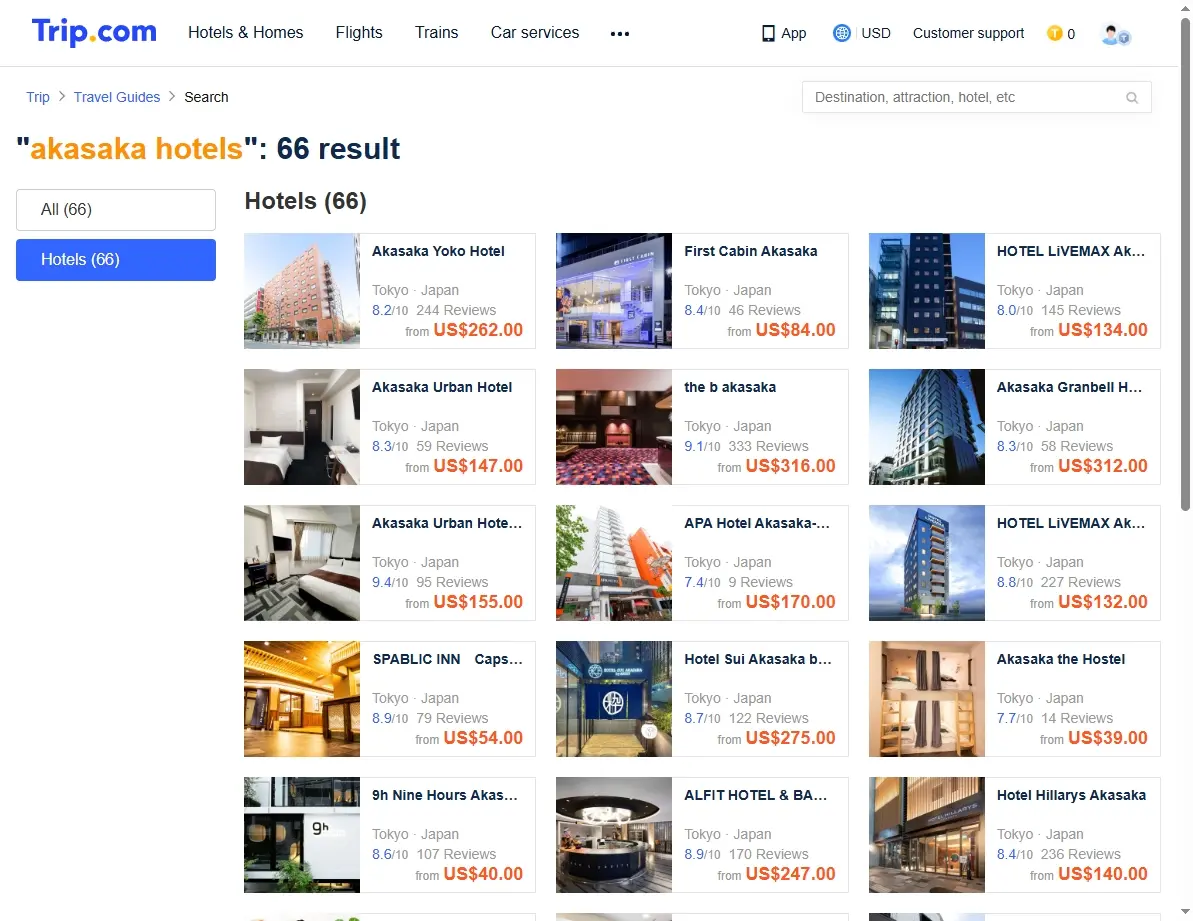
Task: Click the US$262.00 price
Action: pyautogui.click(x=479, y=331)
